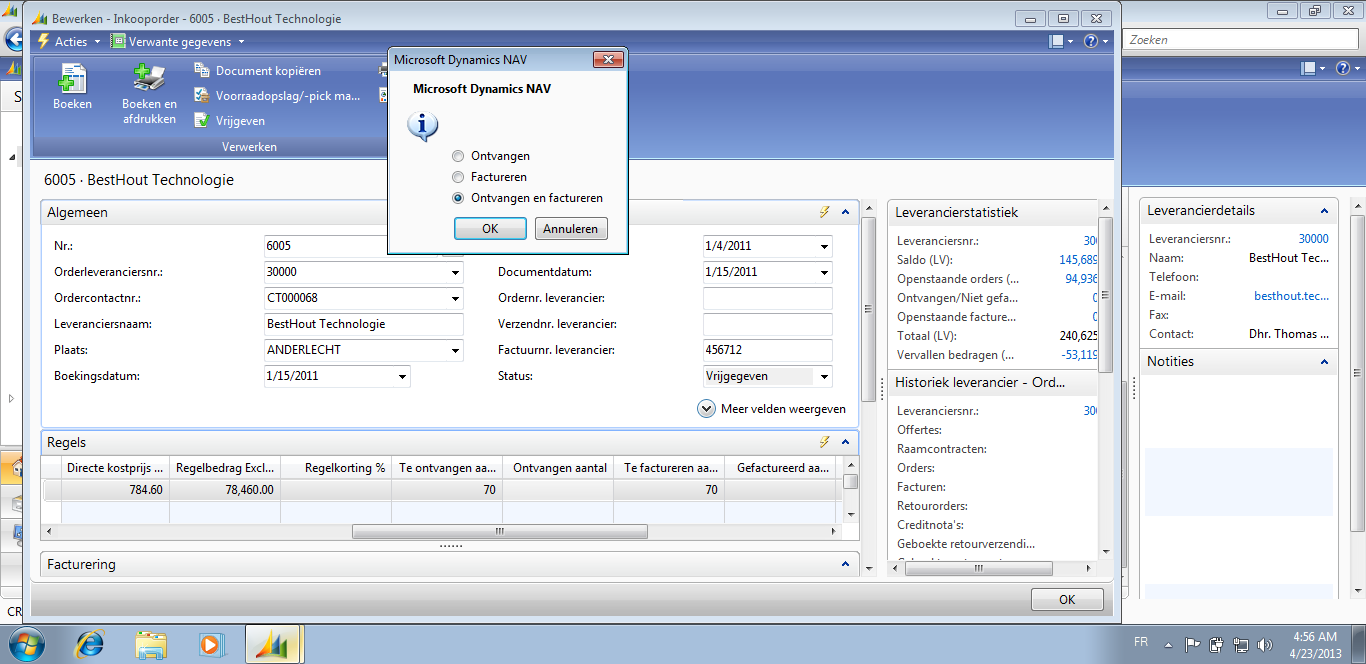Select the Factureren radio option

pos(458,177)
